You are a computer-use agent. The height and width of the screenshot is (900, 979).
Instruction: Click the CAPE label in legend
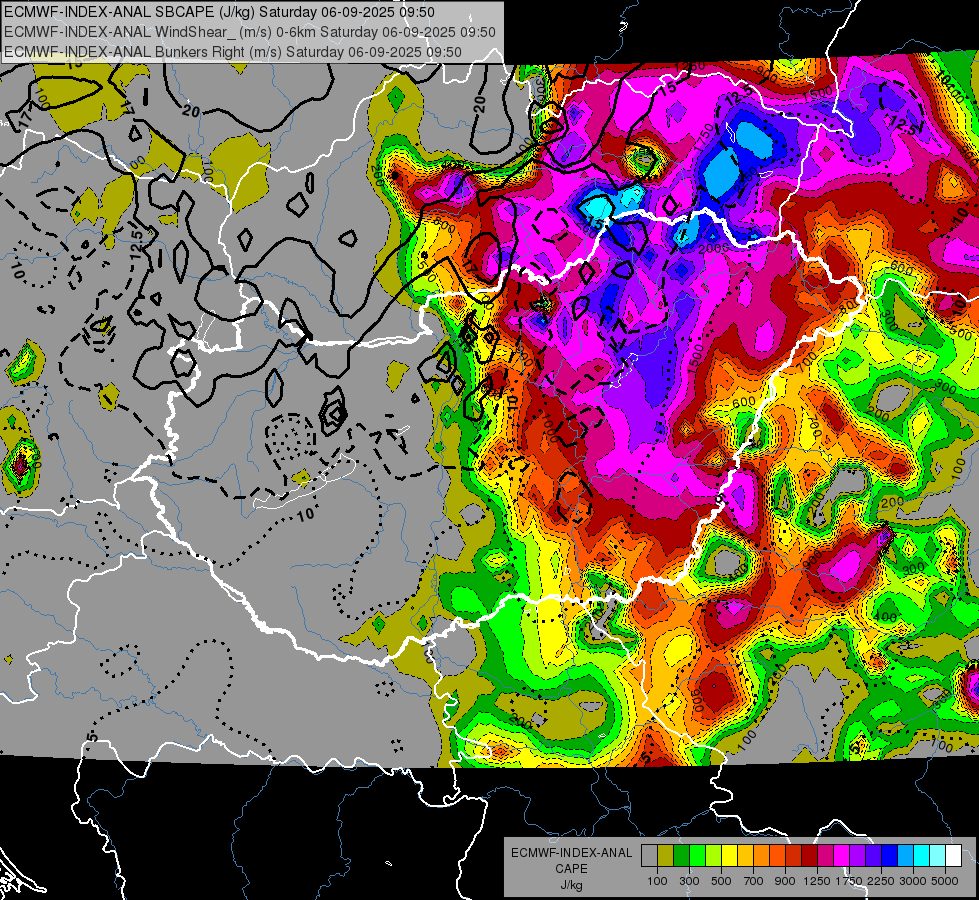[x=571, y=869]
